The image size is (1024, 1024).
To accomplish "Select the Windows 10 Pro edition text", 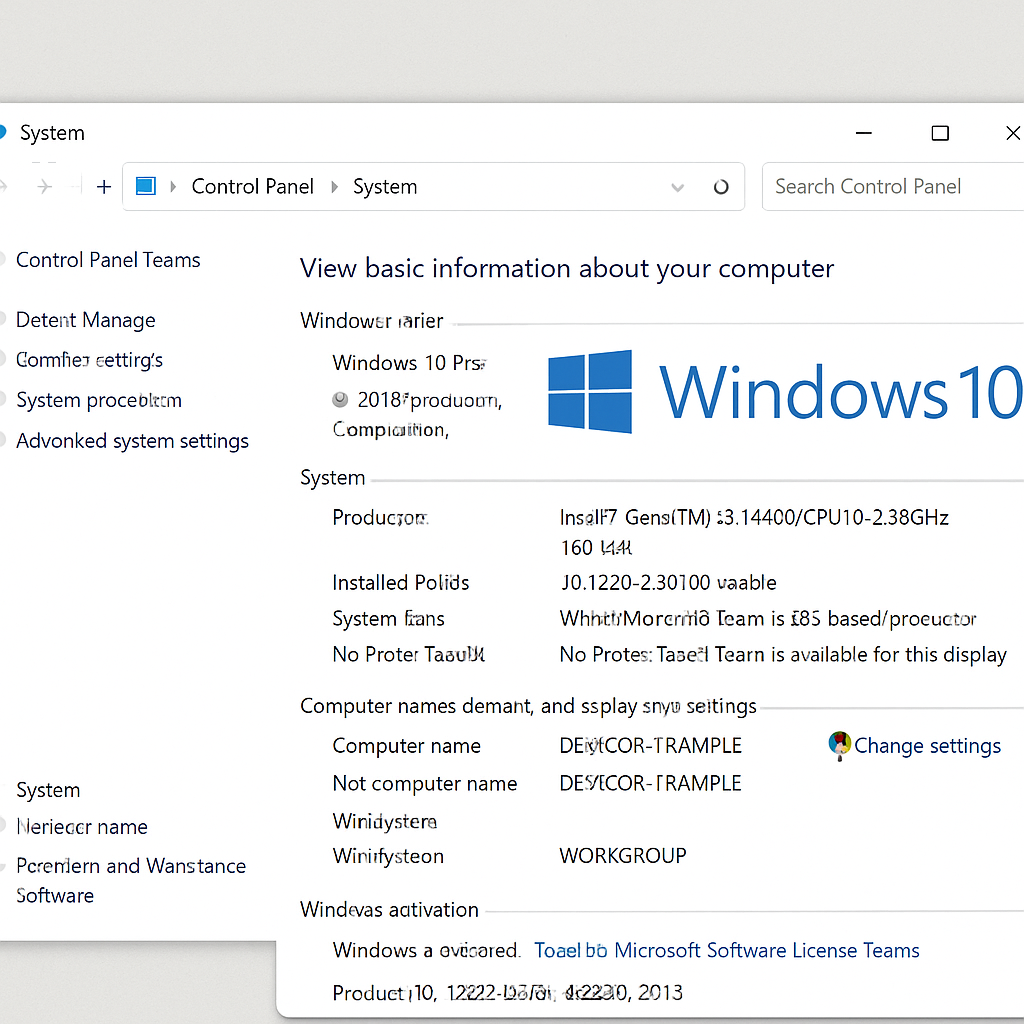I will click(409, 362).
